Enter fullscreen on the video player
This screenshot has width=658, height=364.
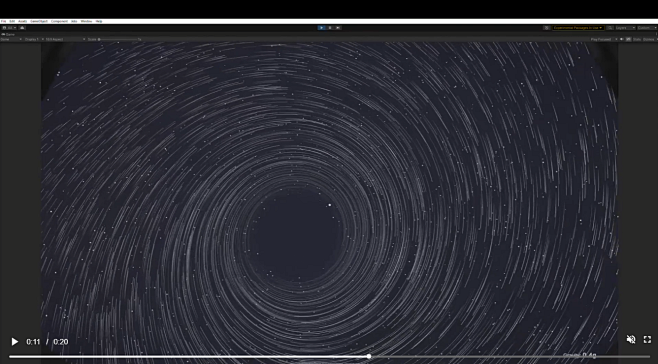(647, 339)
